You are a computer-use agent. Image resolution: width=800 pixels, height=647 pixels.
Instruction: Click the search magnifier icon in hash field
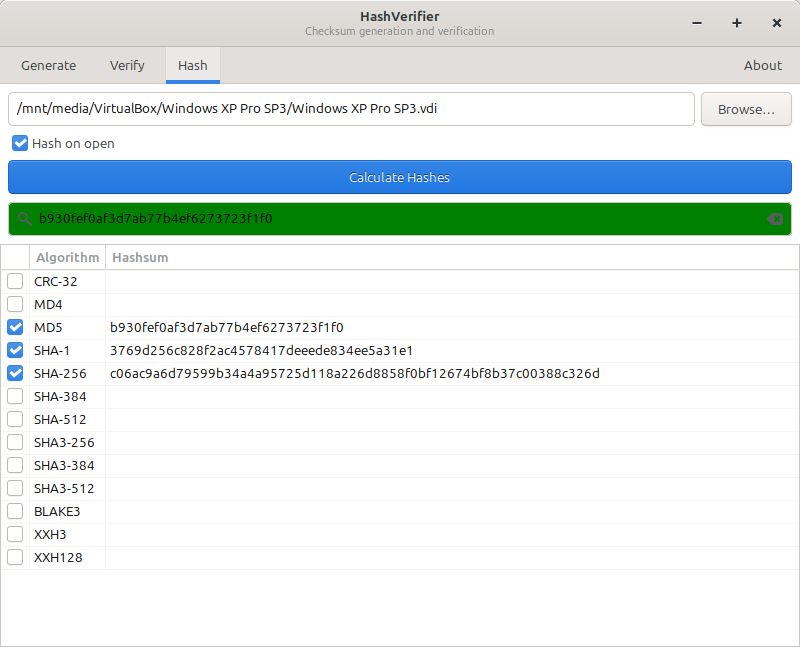click(x=24, y=219)
